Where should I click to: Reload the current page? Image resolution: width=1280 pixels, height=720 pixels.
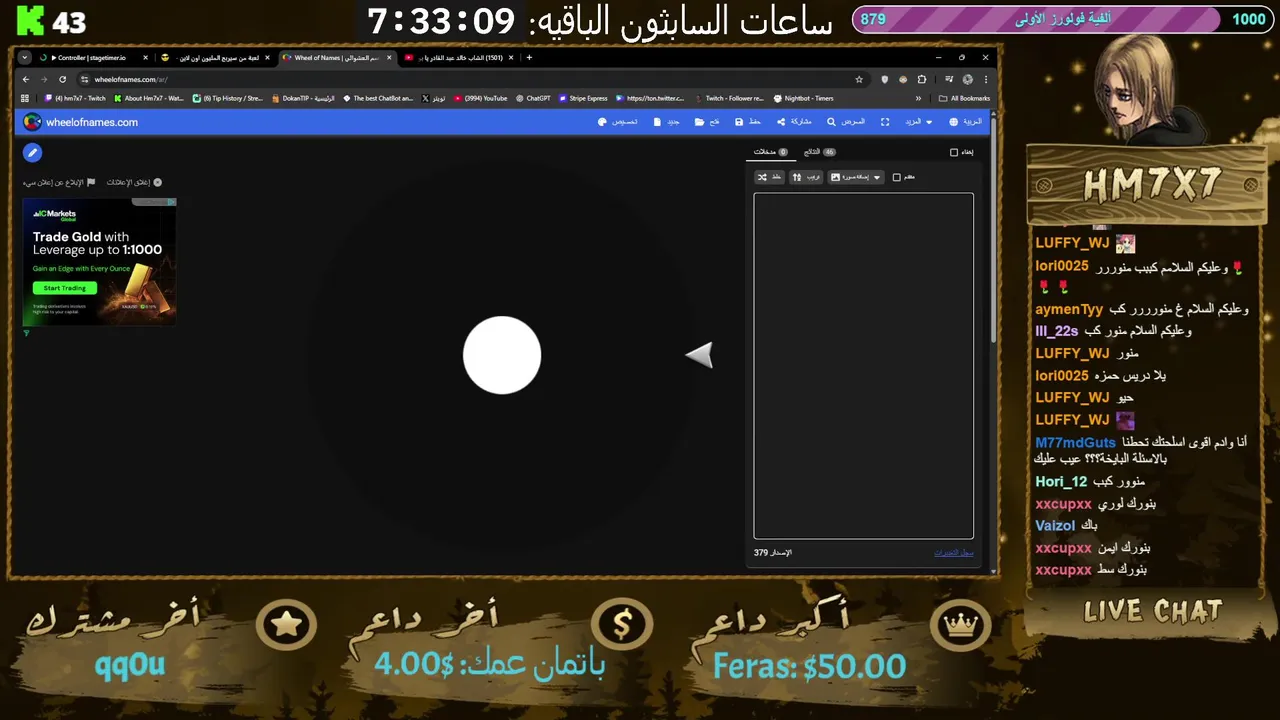62,79
